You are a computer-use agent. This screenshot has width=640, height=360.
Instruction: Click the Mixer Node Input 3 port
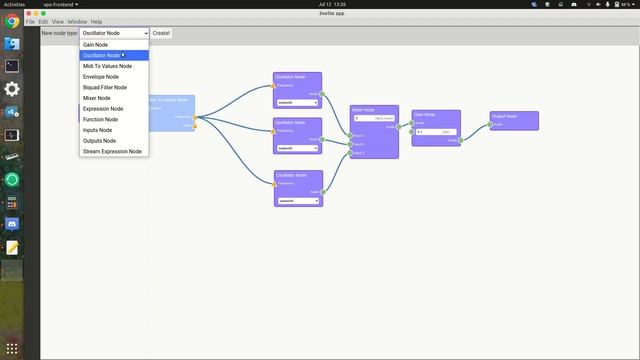pyautogui.click(x=350, y=153)
